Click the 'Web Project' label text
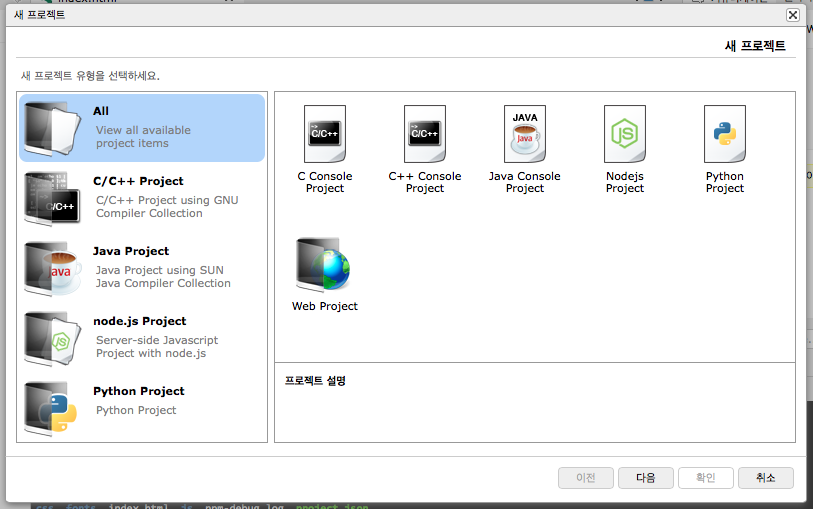The height and width of the screenshot is (509, 813). pos(325,306)
